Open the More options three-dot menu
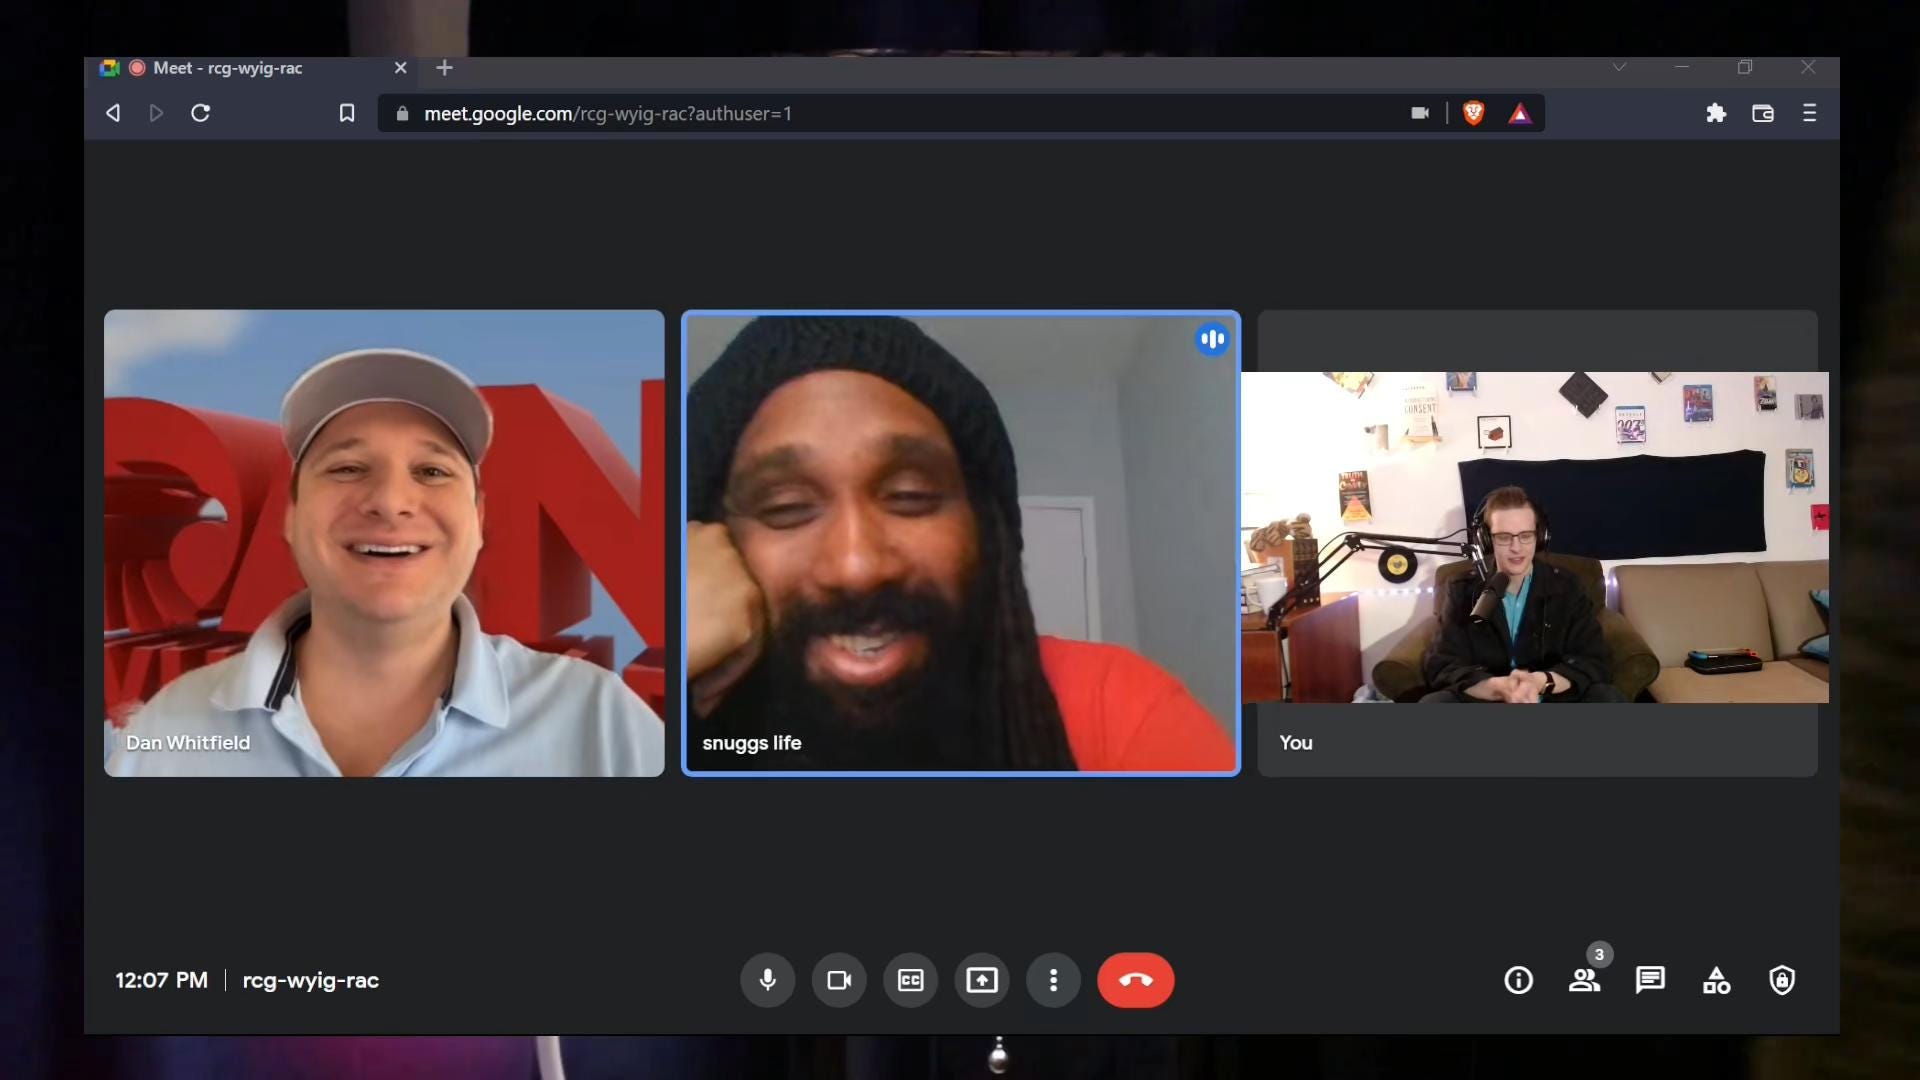This screenshot has width=1920, height=1080. click(1053, 980)
